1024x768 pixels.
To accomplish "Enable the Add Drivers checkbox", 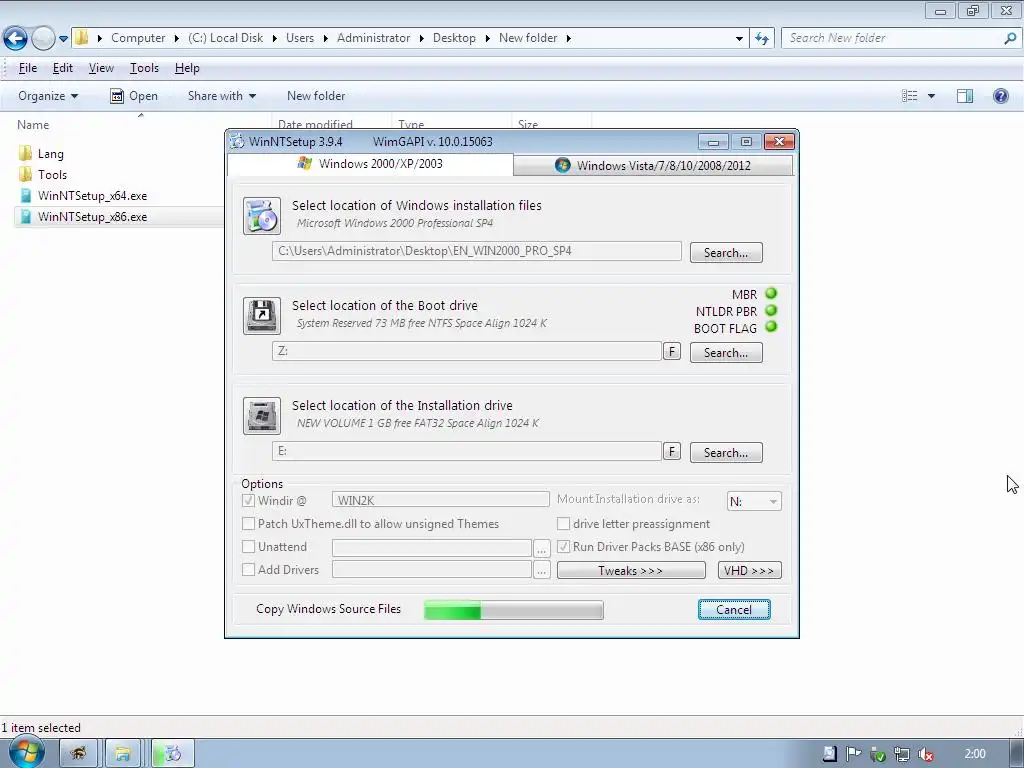I will (248, 569).
